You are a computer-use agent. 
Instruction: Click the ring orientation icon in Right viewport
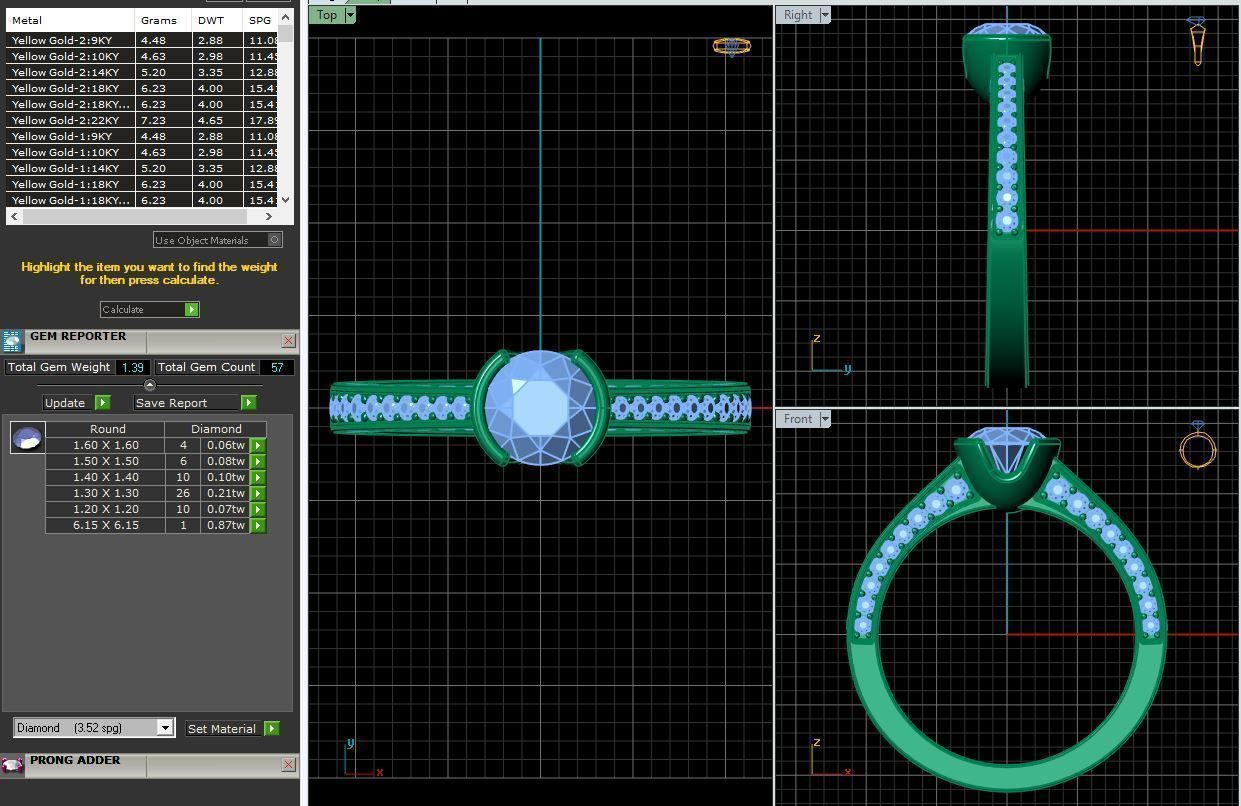pos(1197,41)
